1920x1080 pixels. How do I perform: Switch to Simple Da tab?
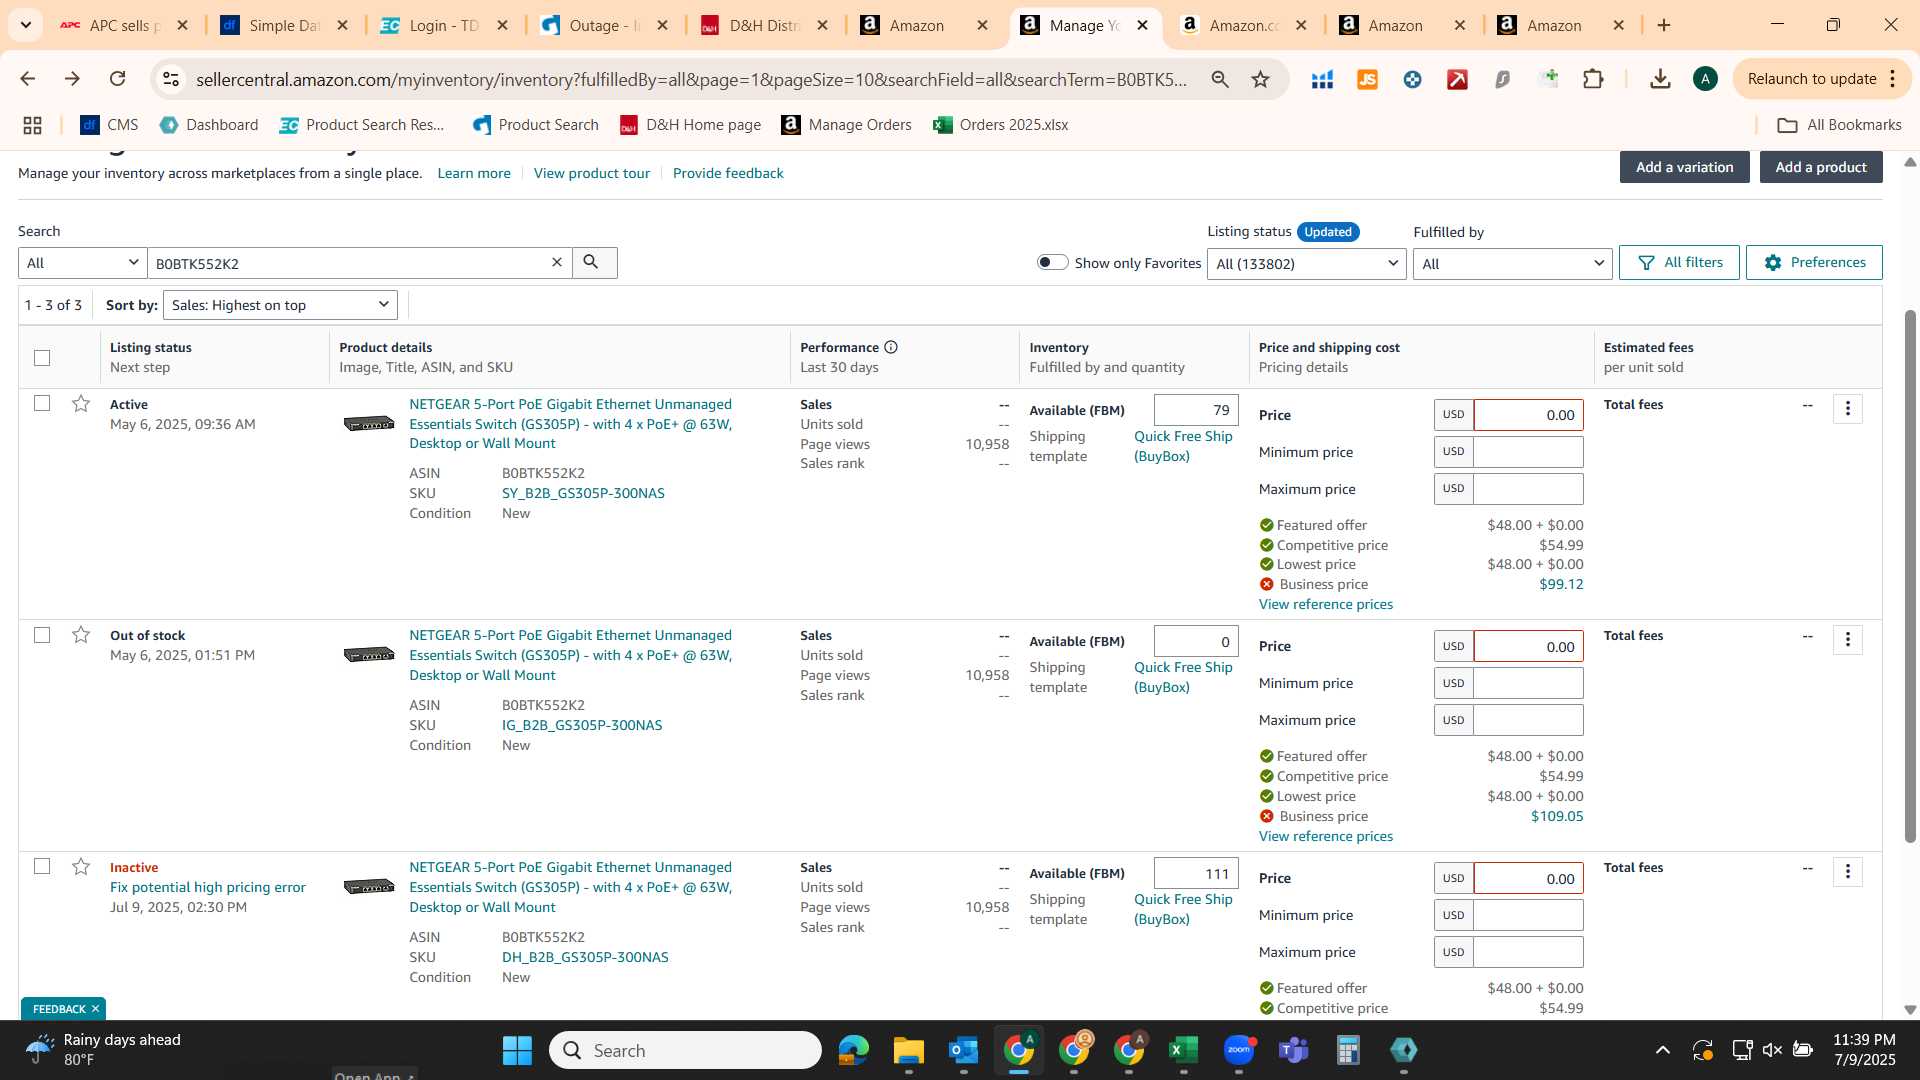[284, 25]
